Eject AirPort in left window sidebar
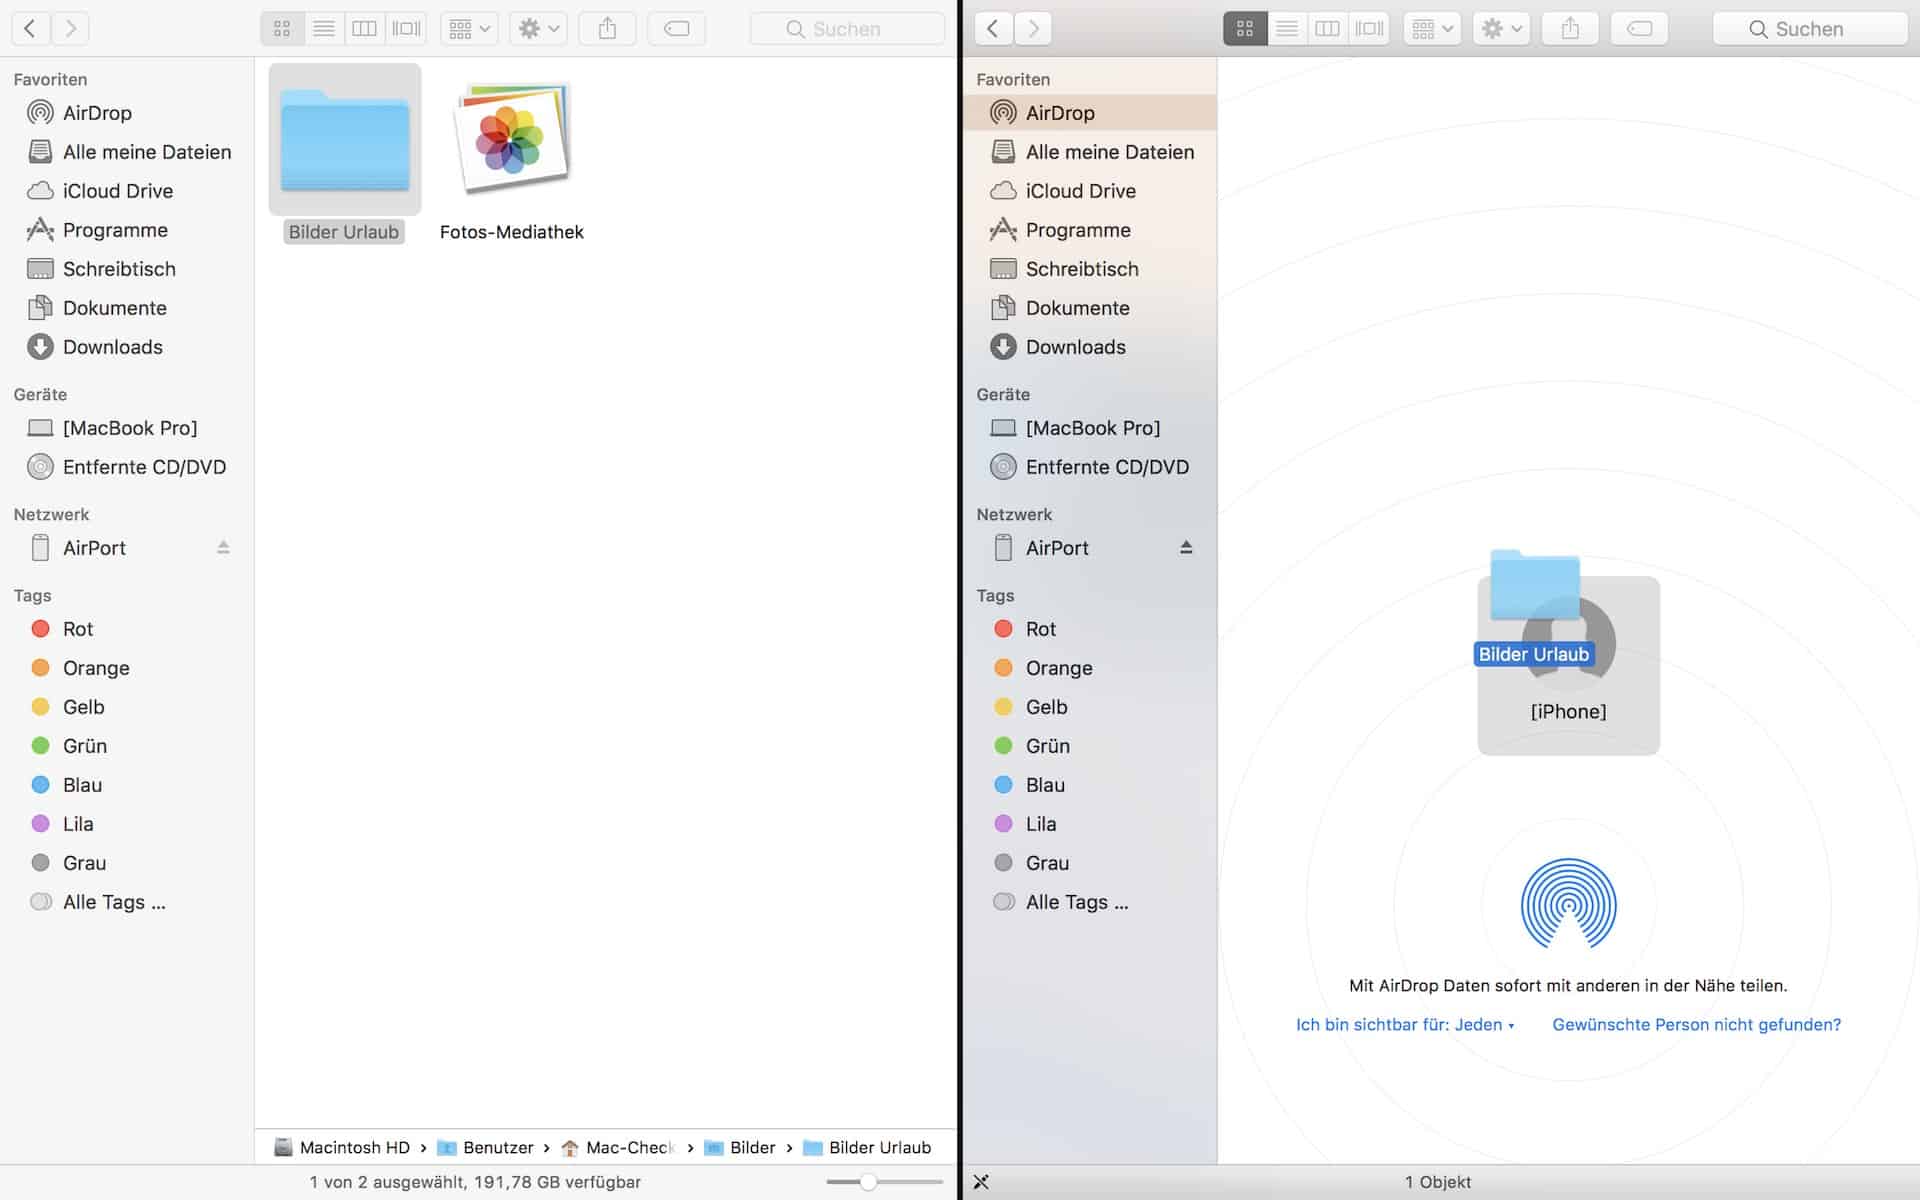This screenshot has height=1200, width=1920. (223, 547)
